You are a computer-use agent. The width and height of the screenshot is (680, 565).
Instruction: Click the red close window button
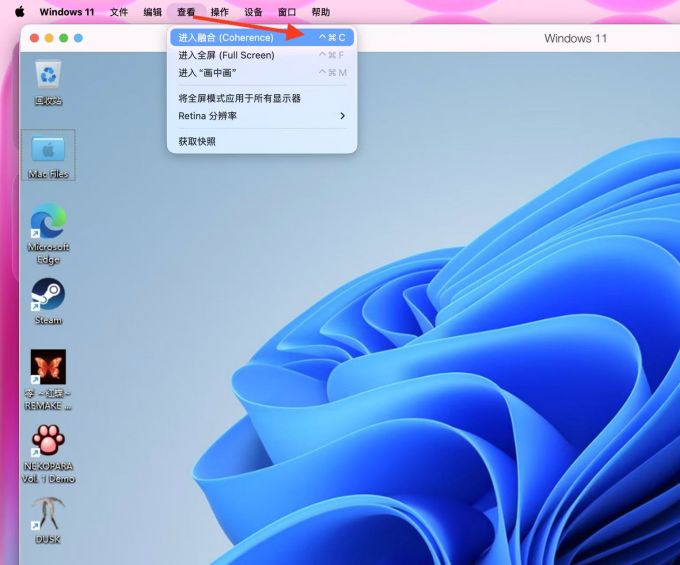[x=34, y=38]
